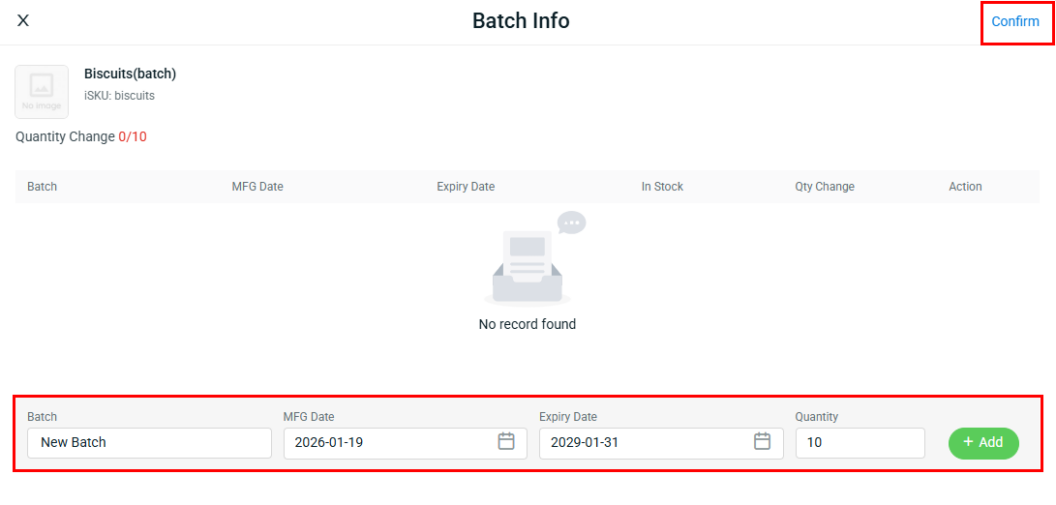1056x505 pixels.
Task: Click the Confirm link
Action: click(1015, 21)
